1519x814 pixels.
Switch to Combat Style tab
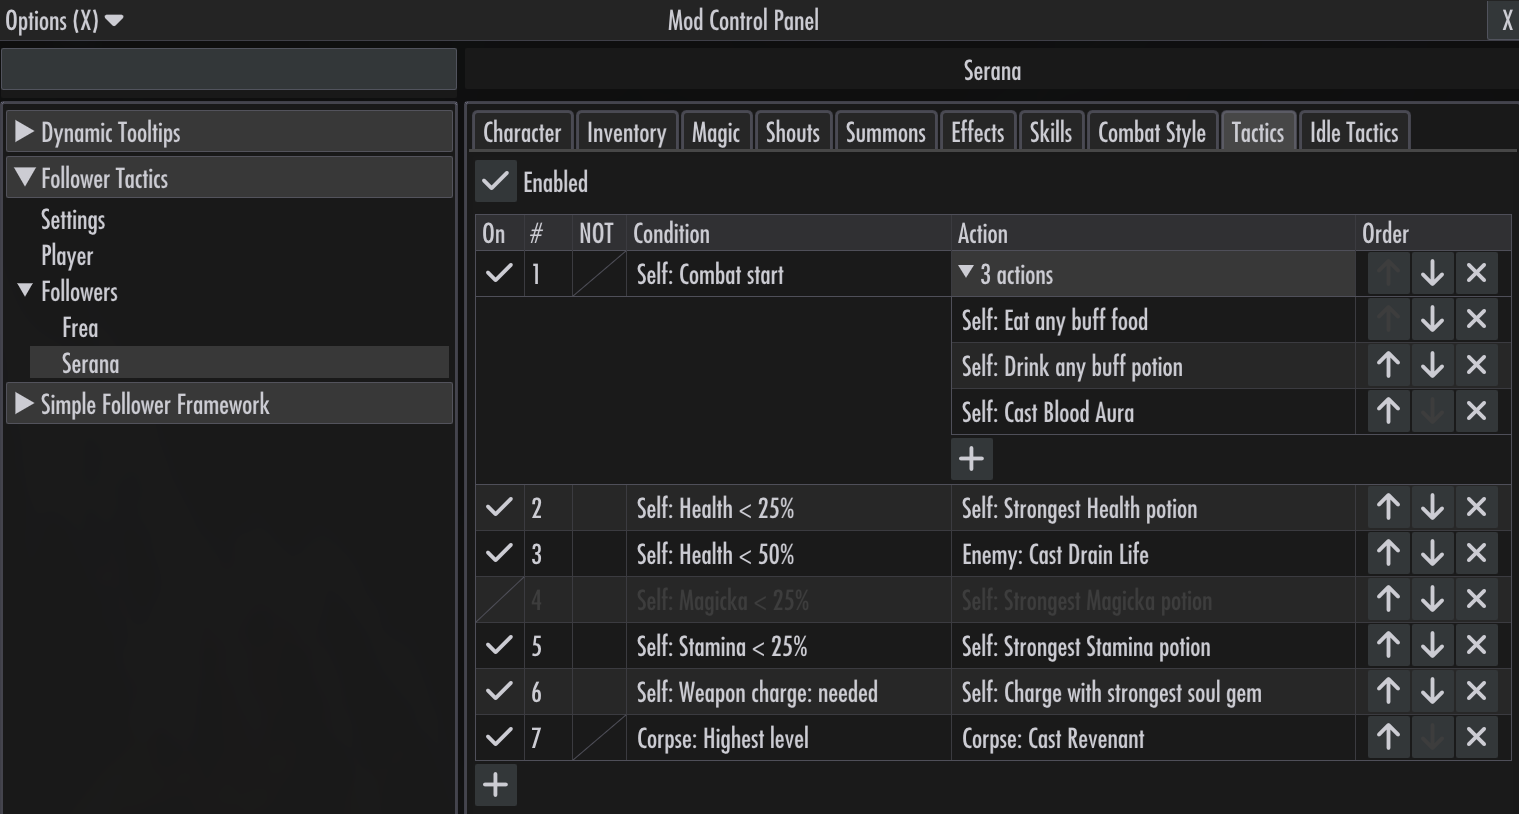[1152, 131]
